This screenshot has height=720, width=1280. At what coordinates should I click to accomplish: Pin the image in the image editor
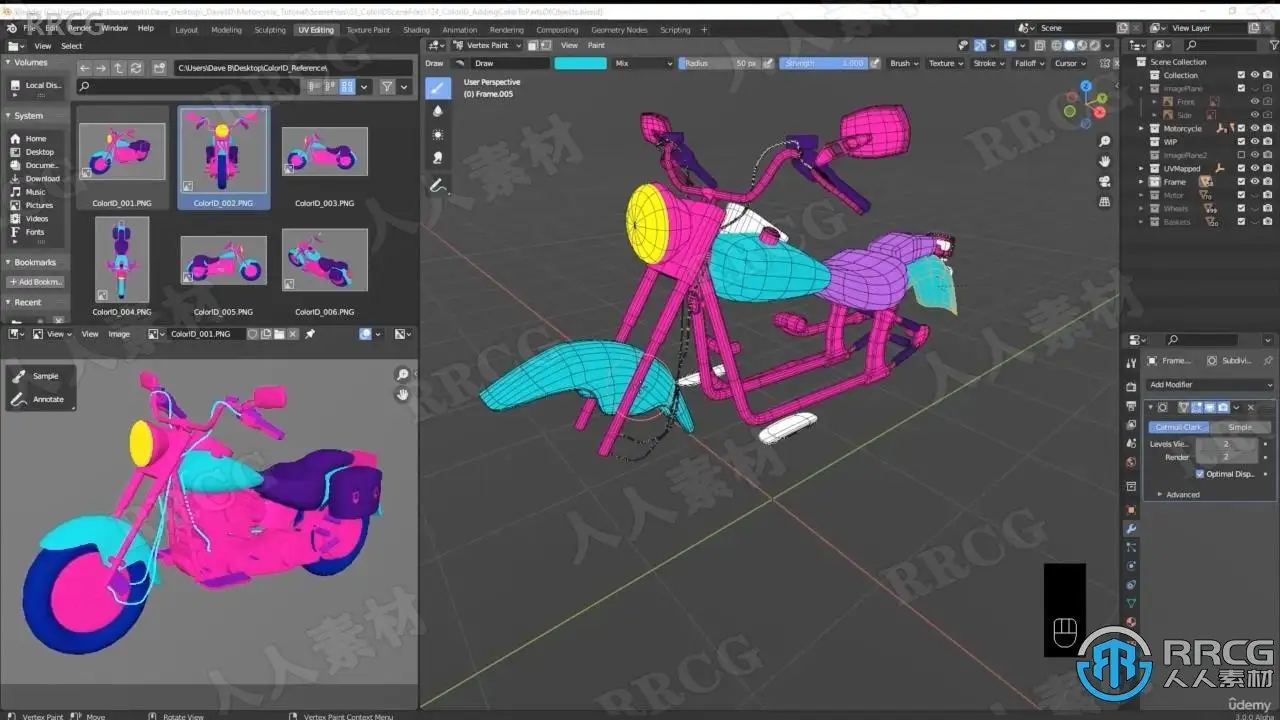point(310,334)
